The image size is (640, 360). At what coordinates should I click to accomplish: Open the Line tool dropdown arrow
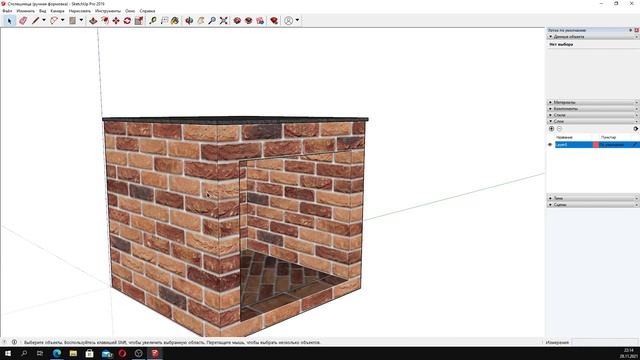[x=44, y=20]
